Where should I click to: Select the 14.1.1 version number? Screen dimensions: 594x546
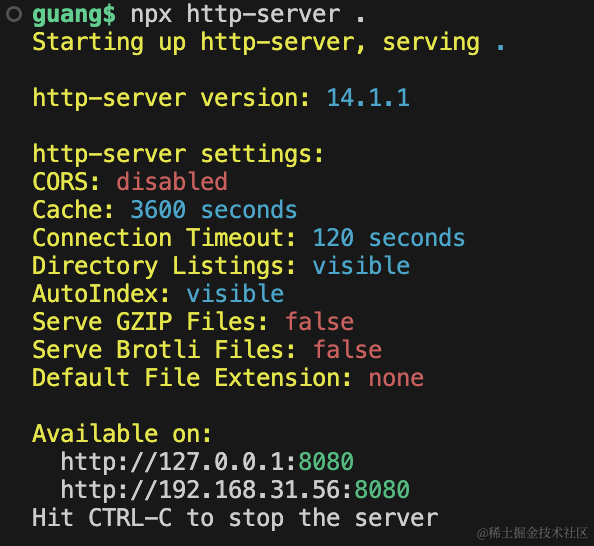[368, 98]
